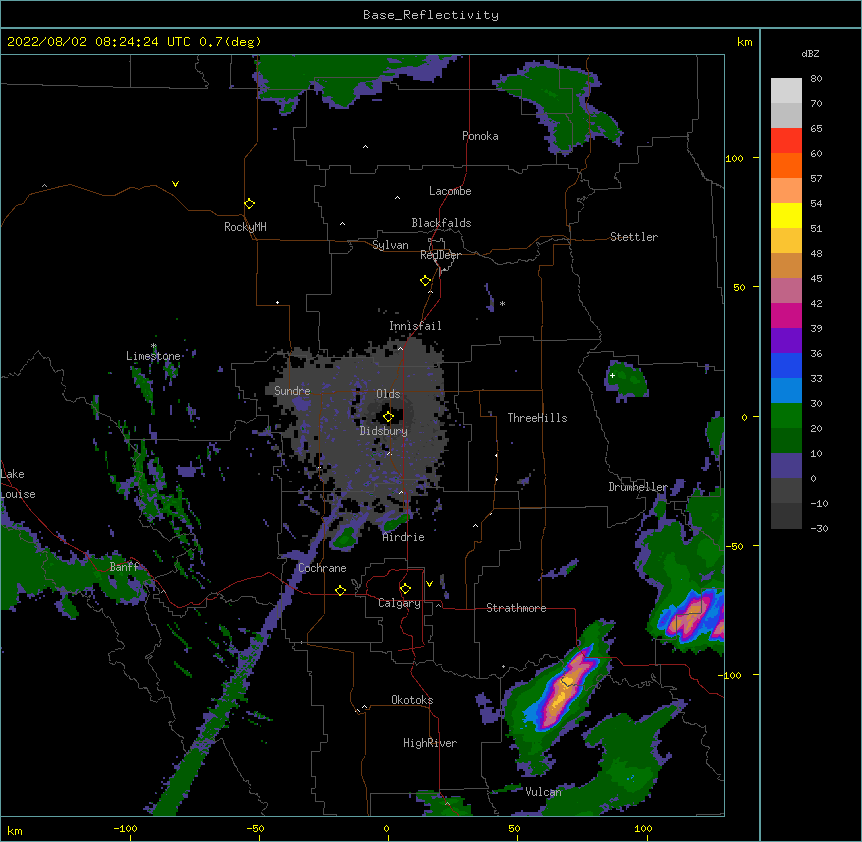Click the km unit label at bottom left

point(15,831)
